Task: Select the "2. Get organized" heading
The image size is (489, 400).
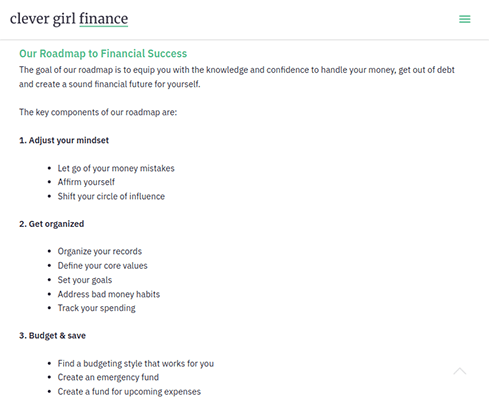Action: point(52,224)
